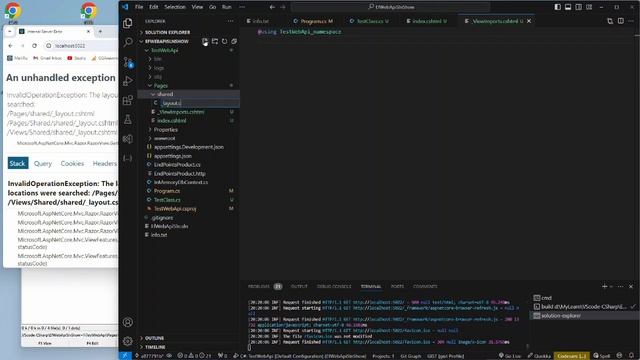Open the Accounts icon in activity bar
This screenshot has width=640, height=360.
point(128,322)
